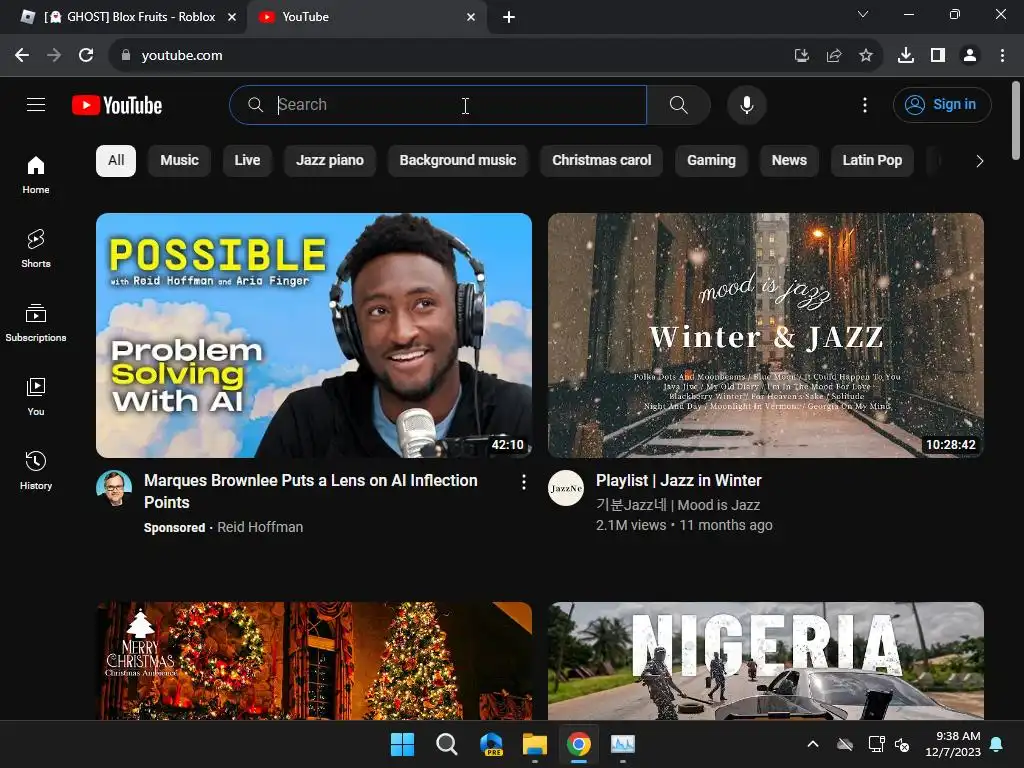Click the Winter & JAZZ thumbnail

tap(765, 335)
